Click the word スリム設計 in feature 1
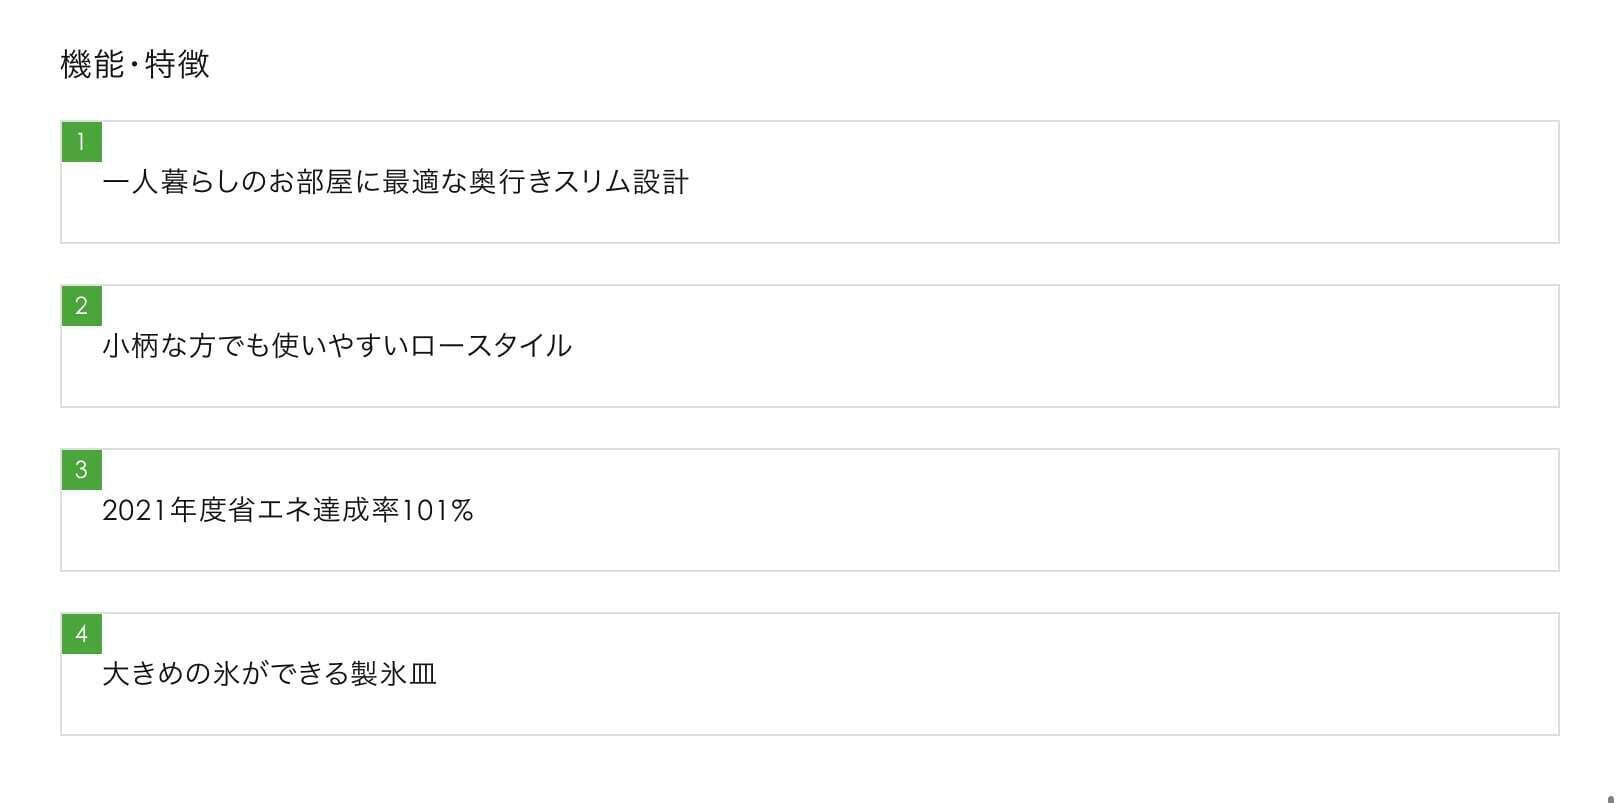1620x803 pixels. 620,182
